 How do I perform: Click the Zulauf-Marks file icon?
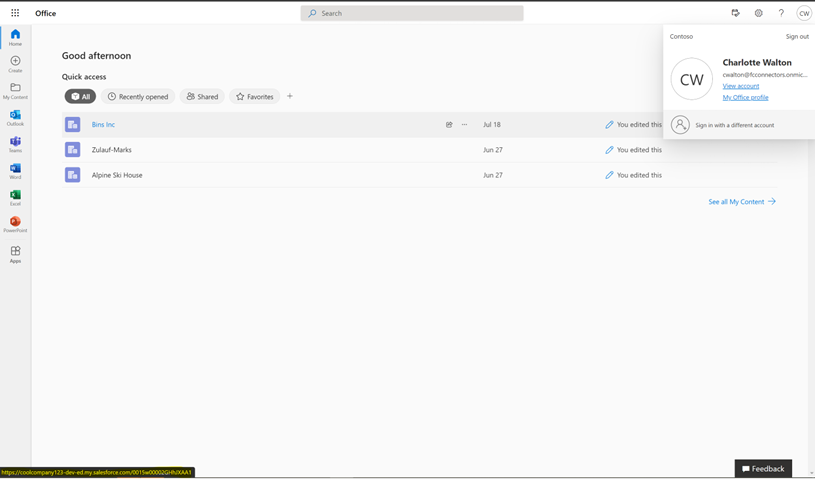(x=72, y=150)
